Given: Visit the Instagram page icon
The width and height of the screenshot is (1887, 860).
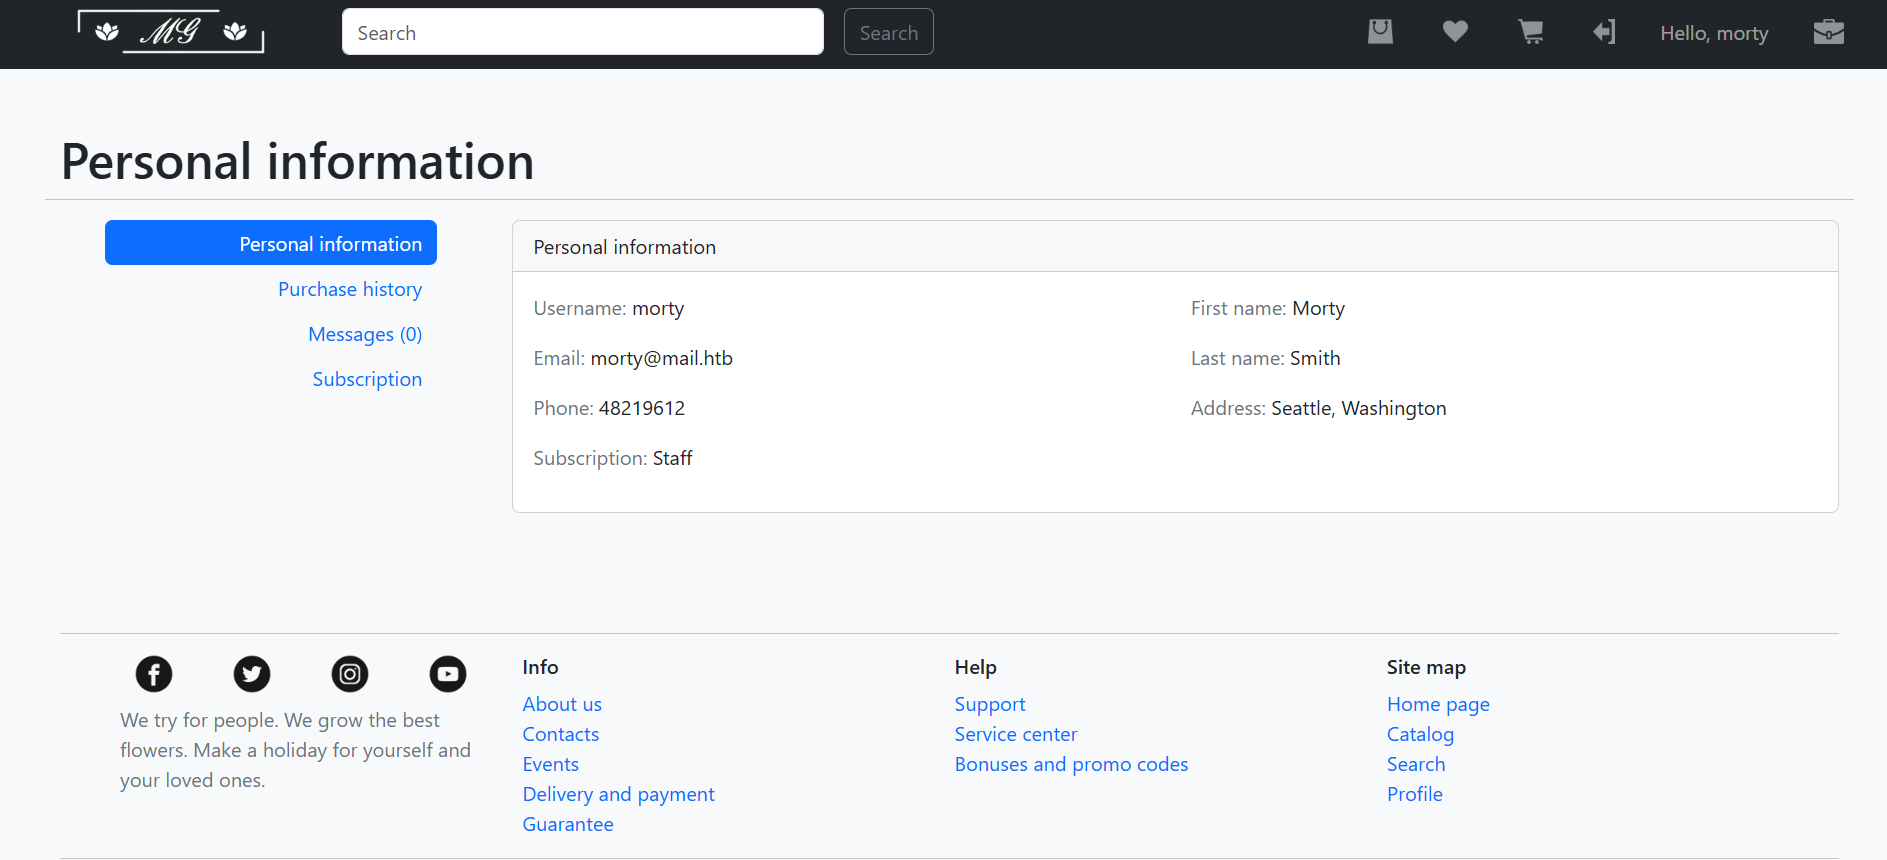Looking at the screenshot, I should [x=350, y=674].
